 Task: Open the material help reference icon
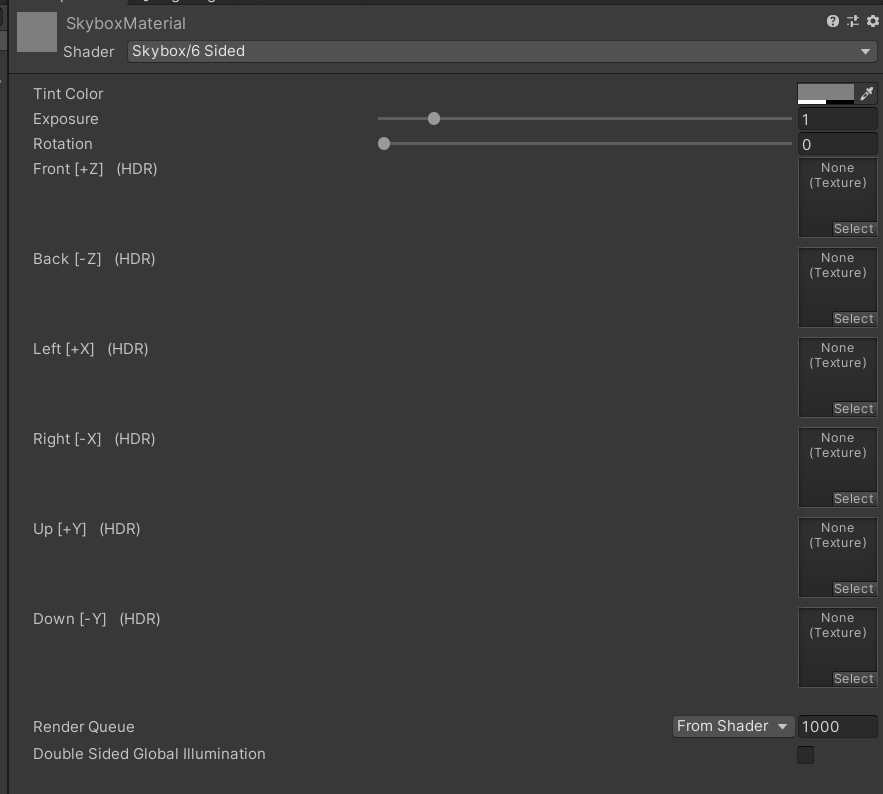(832, 21)
